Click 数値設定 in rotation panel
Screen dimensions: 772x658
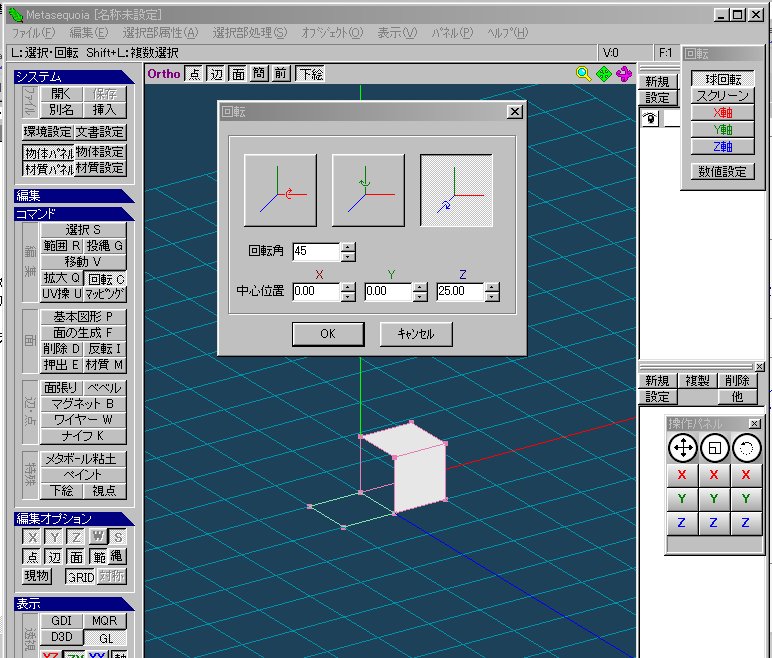point(722,171)
